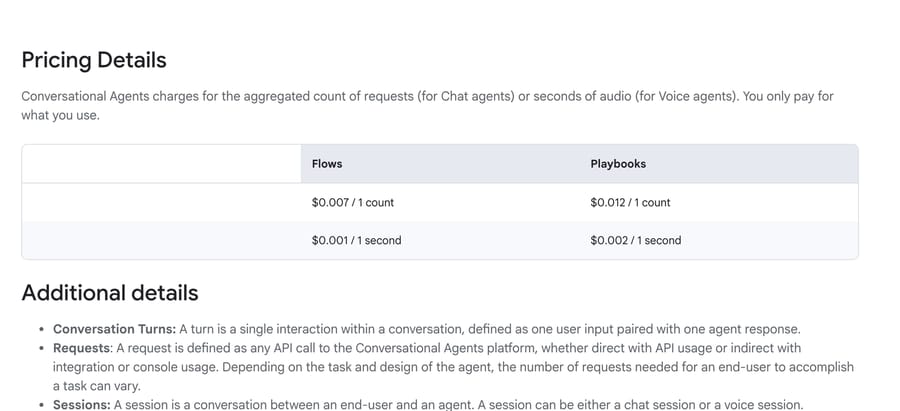
Task: Click the Requests bullet term
Action: click(81, 348)
